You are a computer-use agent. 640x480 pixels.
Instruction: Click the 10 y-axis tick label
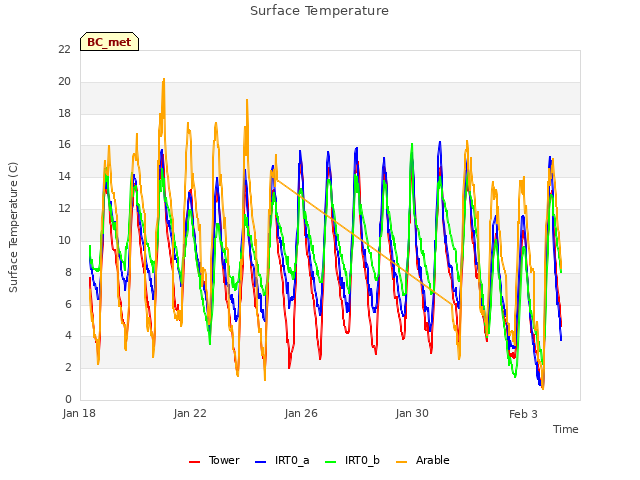click(x=64, y=240)
